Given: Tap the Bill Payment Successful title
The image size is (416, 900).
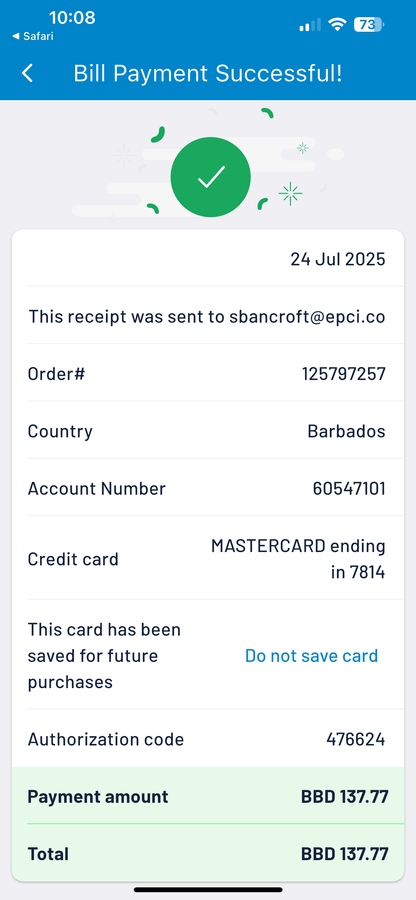Looking at the screenshot, I should tap(208, 73).
